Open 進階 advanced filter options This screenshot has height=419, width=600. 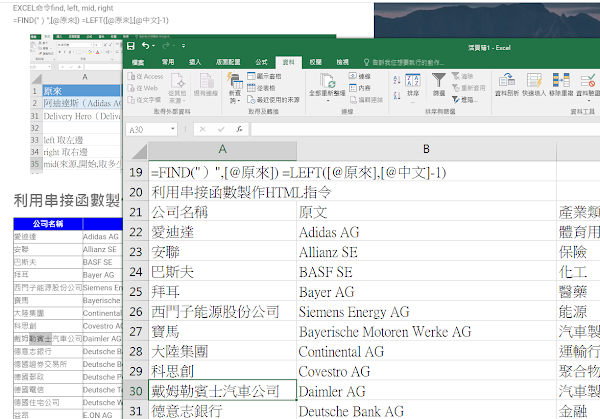coord(465,100)
